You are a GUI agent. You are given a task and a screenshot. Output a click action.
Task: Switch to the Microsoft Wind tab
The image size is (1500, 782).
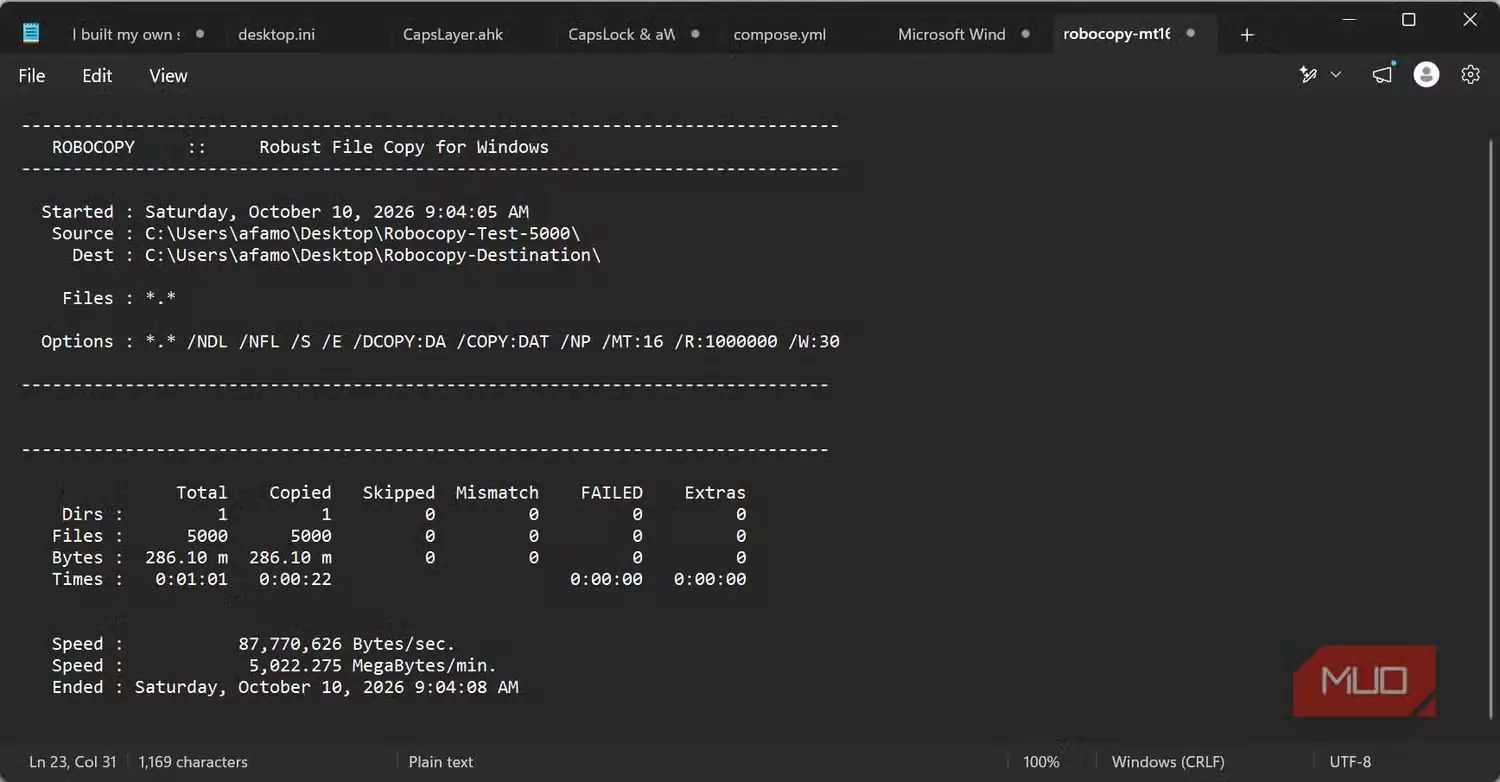(952, 34)
